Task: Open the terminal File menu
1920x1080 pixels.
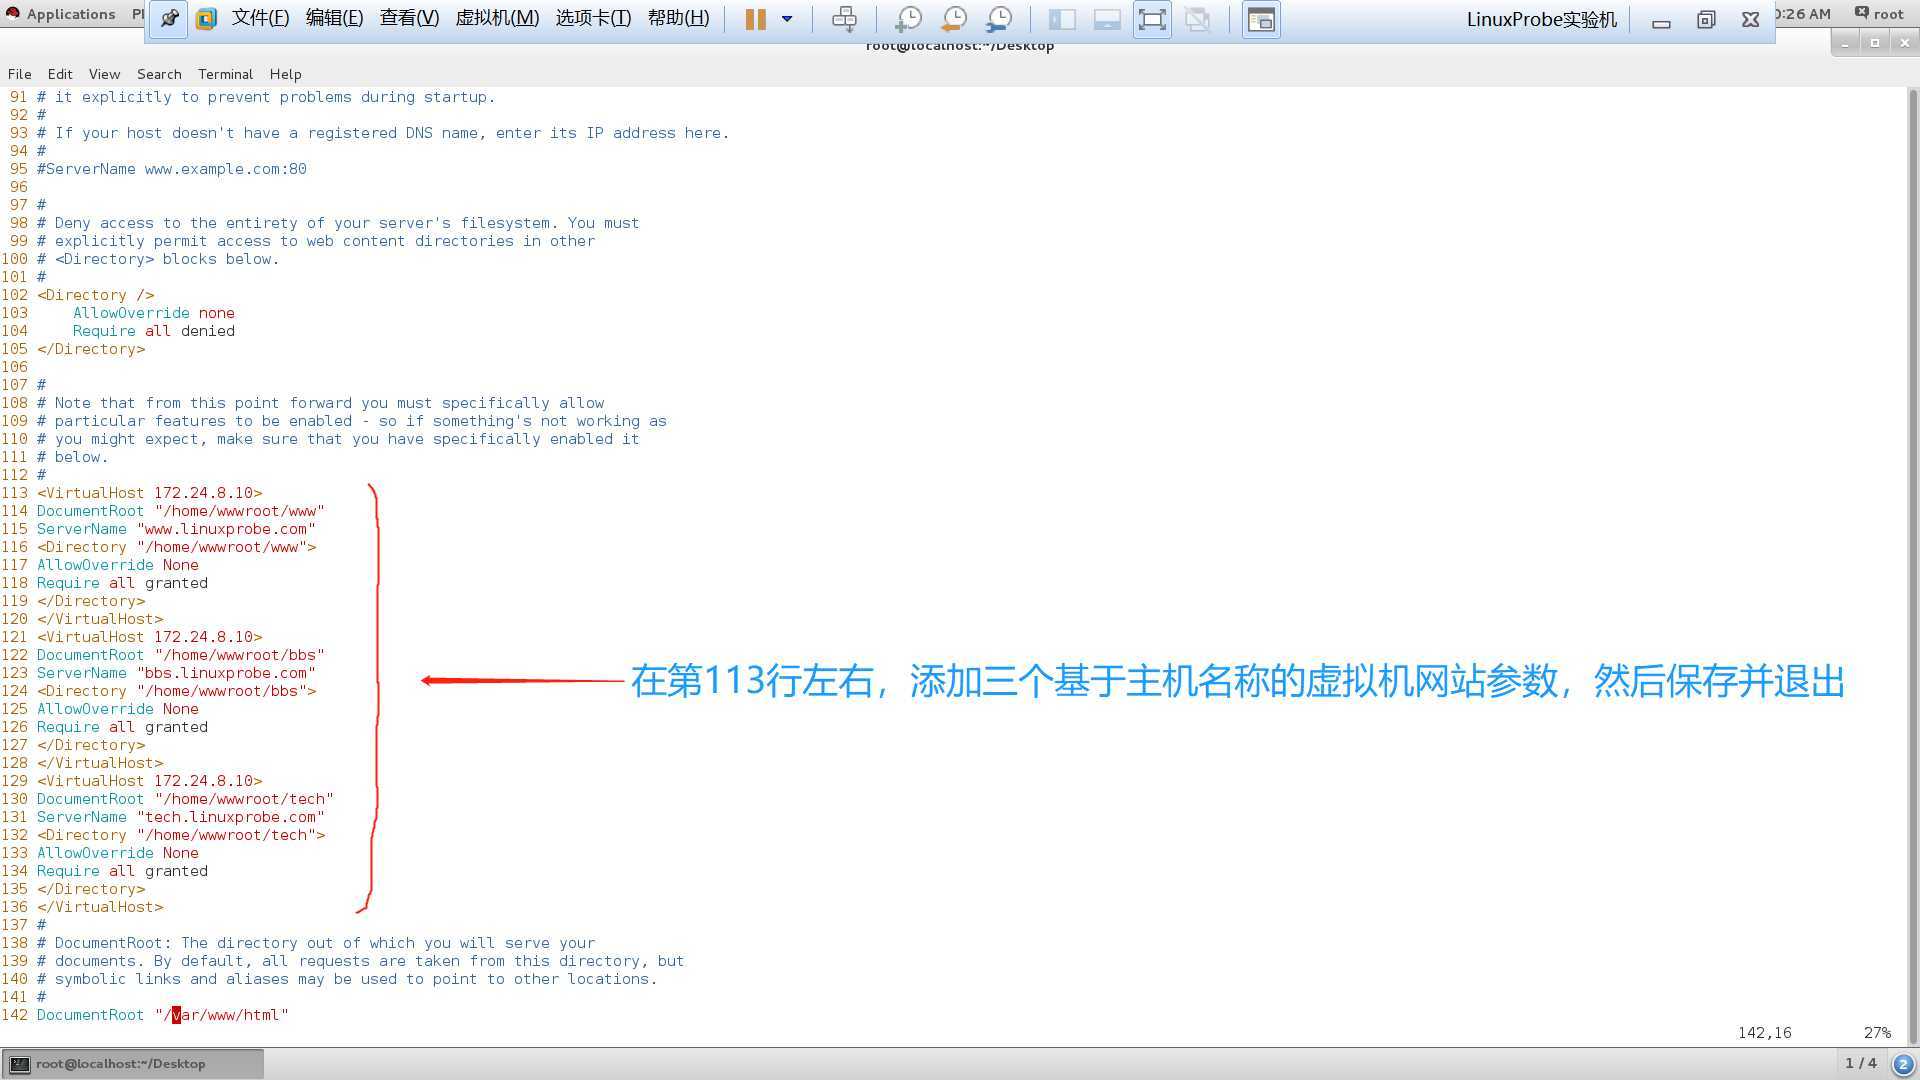Action: 20,74
